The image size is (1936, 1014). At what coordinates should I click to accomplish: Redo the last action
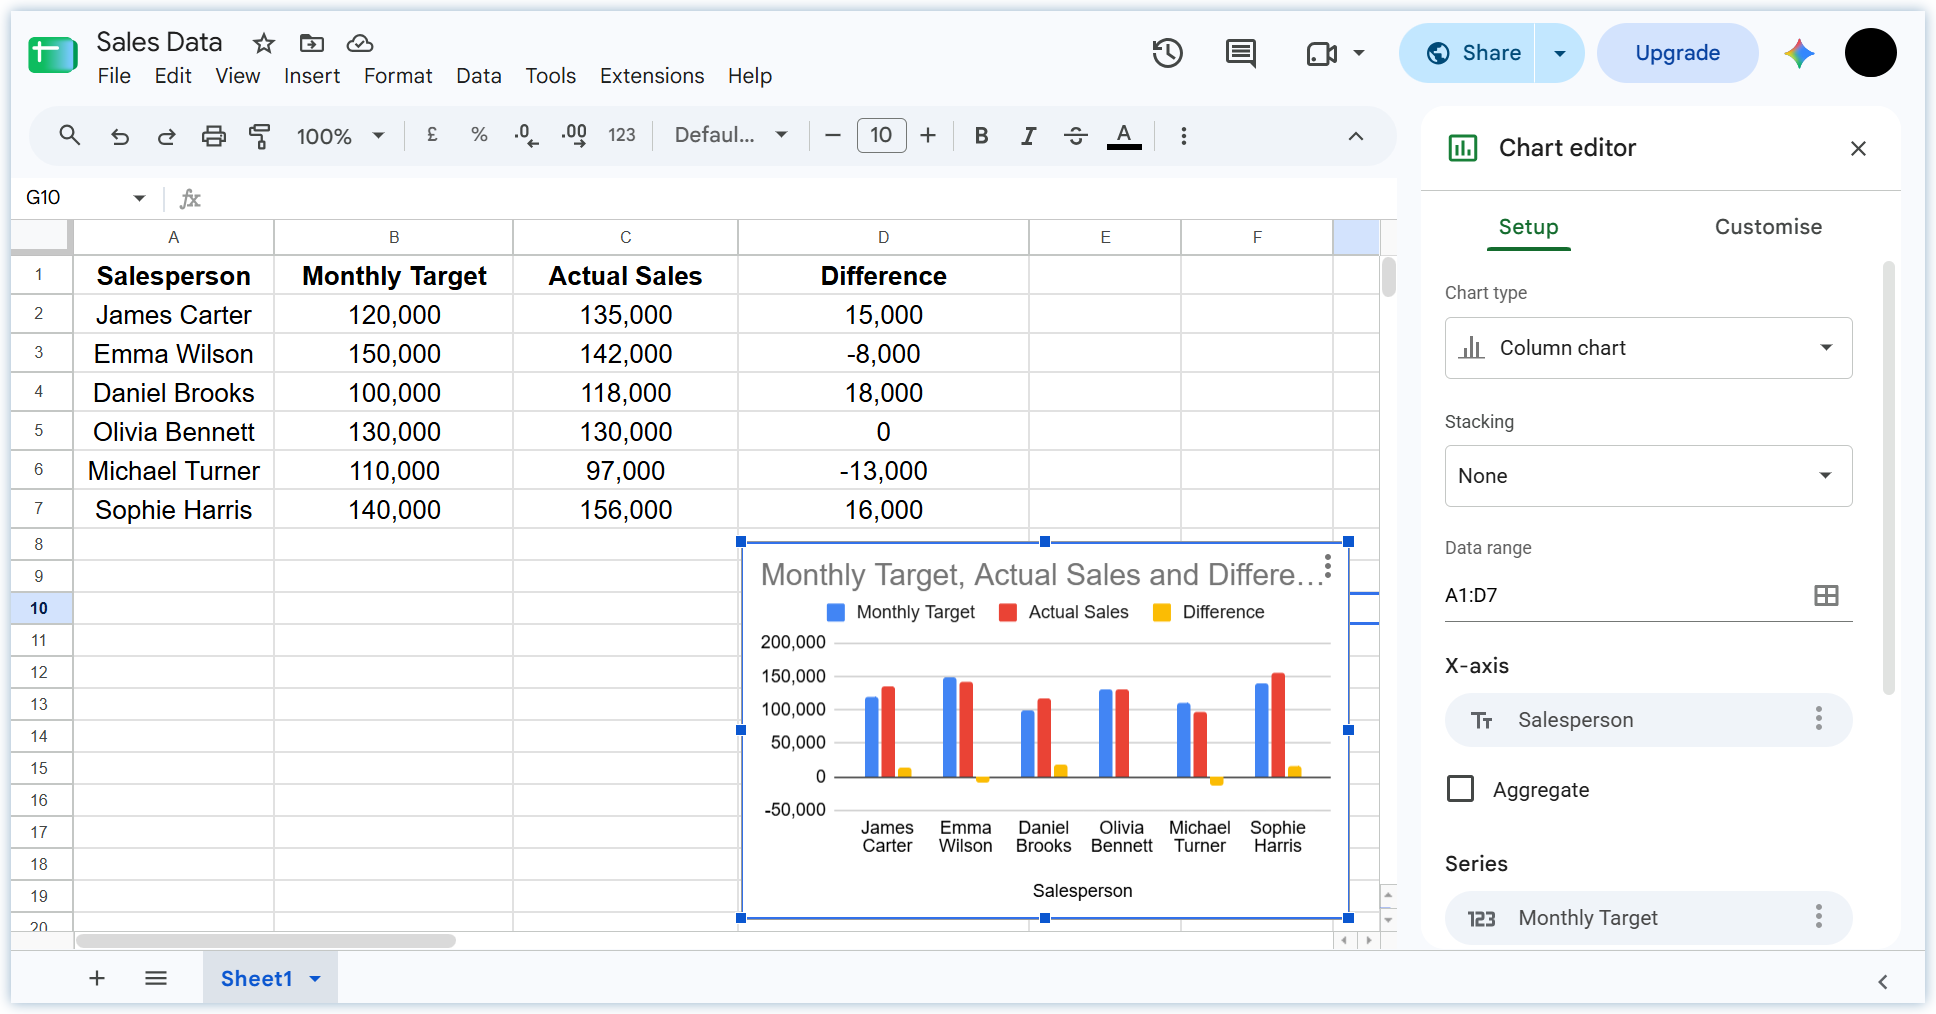[166, 136]
